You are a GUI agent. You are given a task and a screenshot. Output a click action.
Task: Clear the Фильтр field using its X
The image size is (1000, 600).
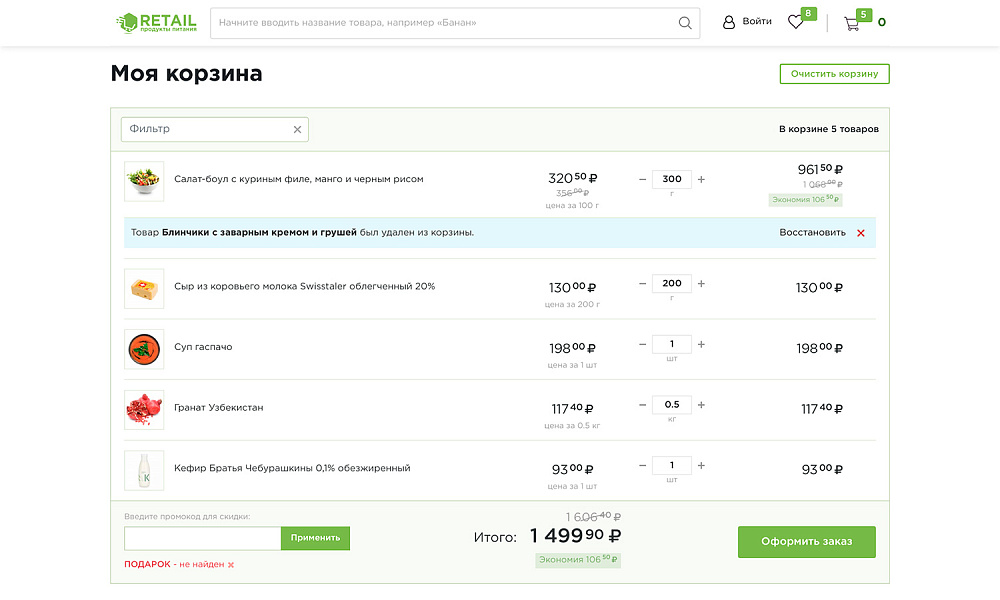click(297, 129)
